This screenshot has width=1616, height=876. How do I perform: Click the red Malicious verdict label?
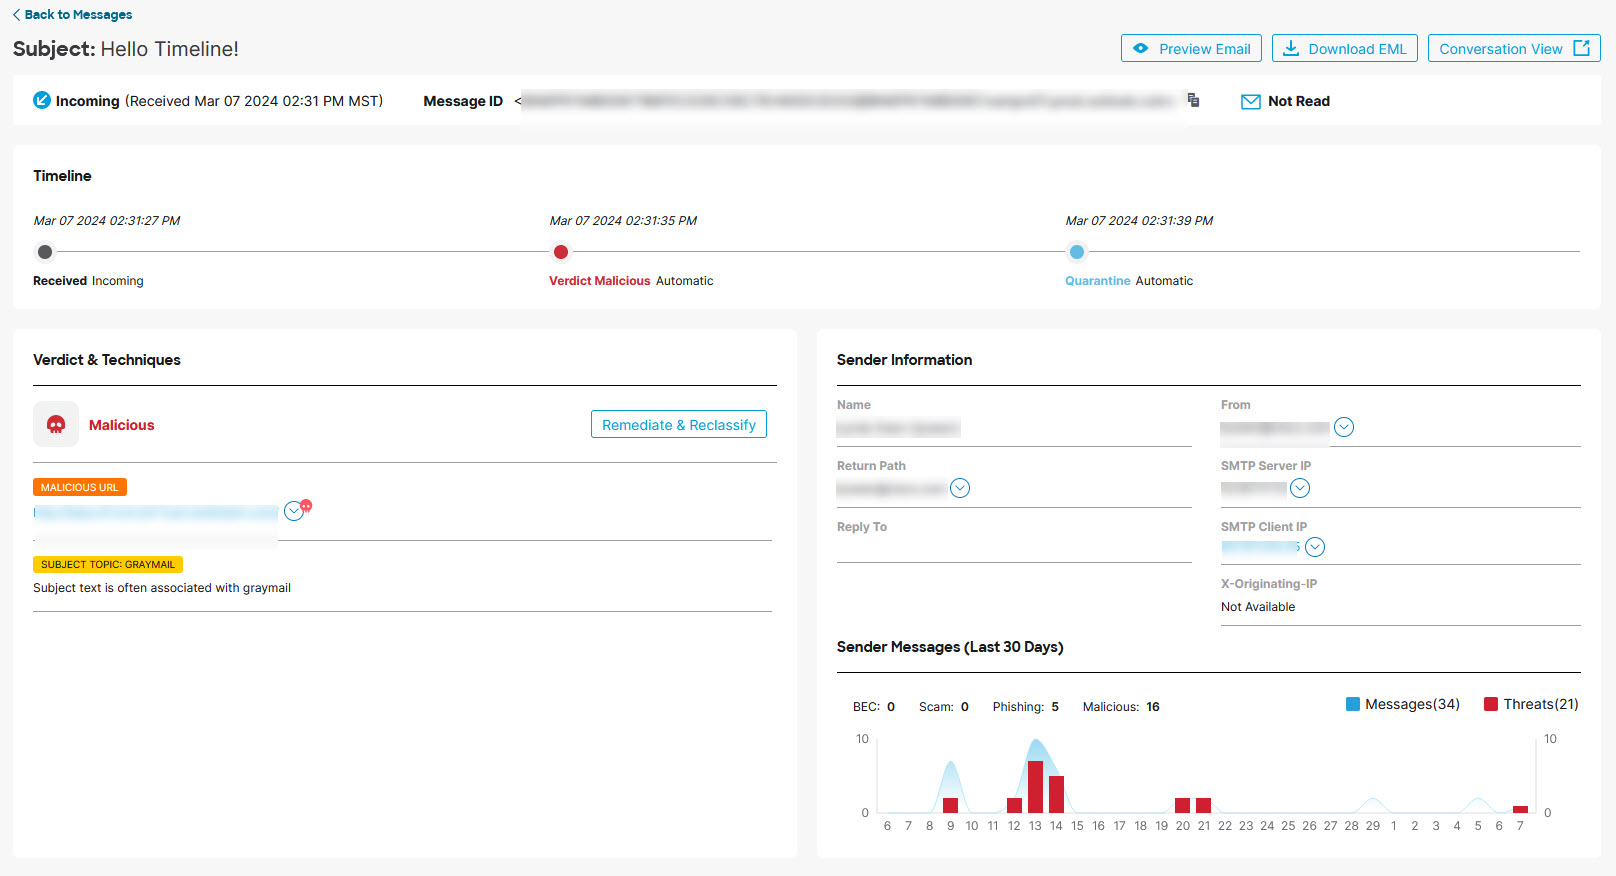121,425
